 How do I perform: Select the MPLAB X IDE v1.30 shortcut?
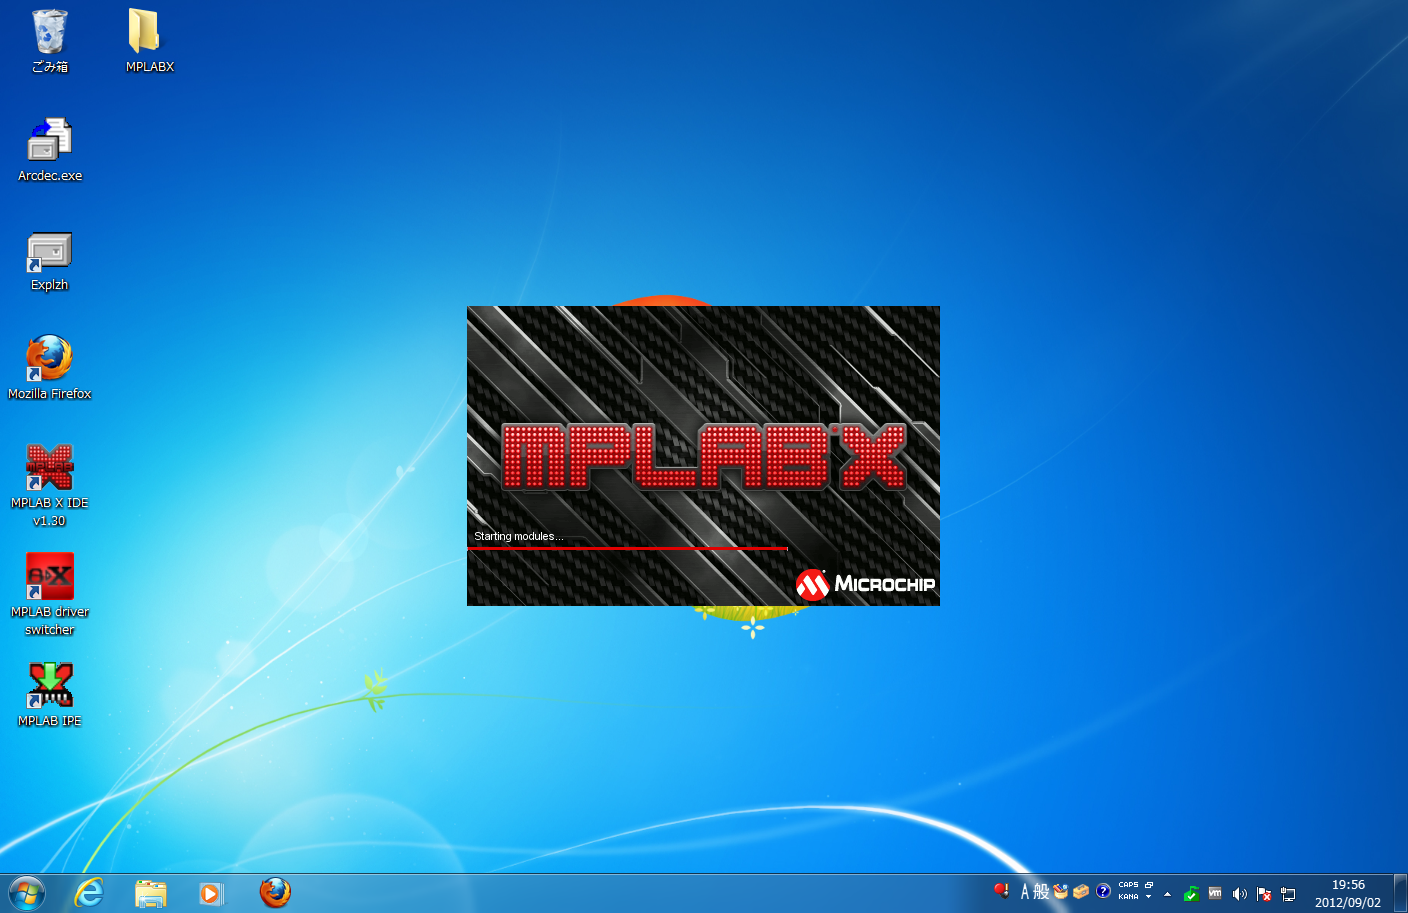pyautogui.click(x=50, y=485)
